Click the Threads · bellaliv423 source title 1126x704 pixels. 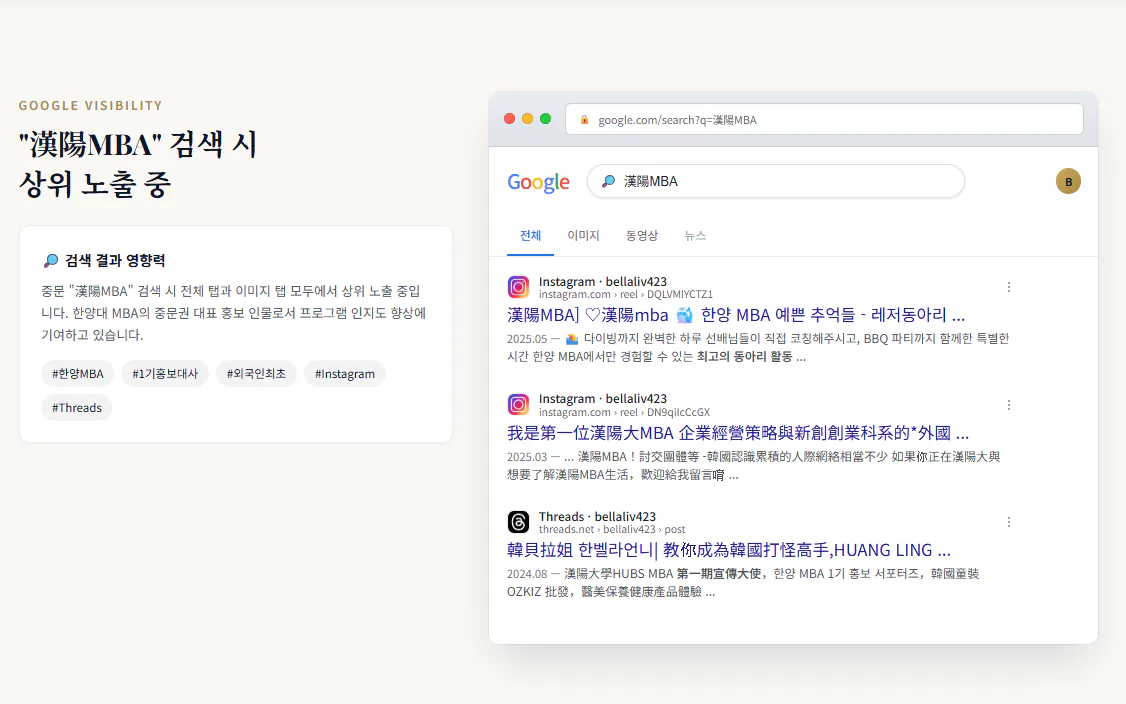tap(597, 517)
